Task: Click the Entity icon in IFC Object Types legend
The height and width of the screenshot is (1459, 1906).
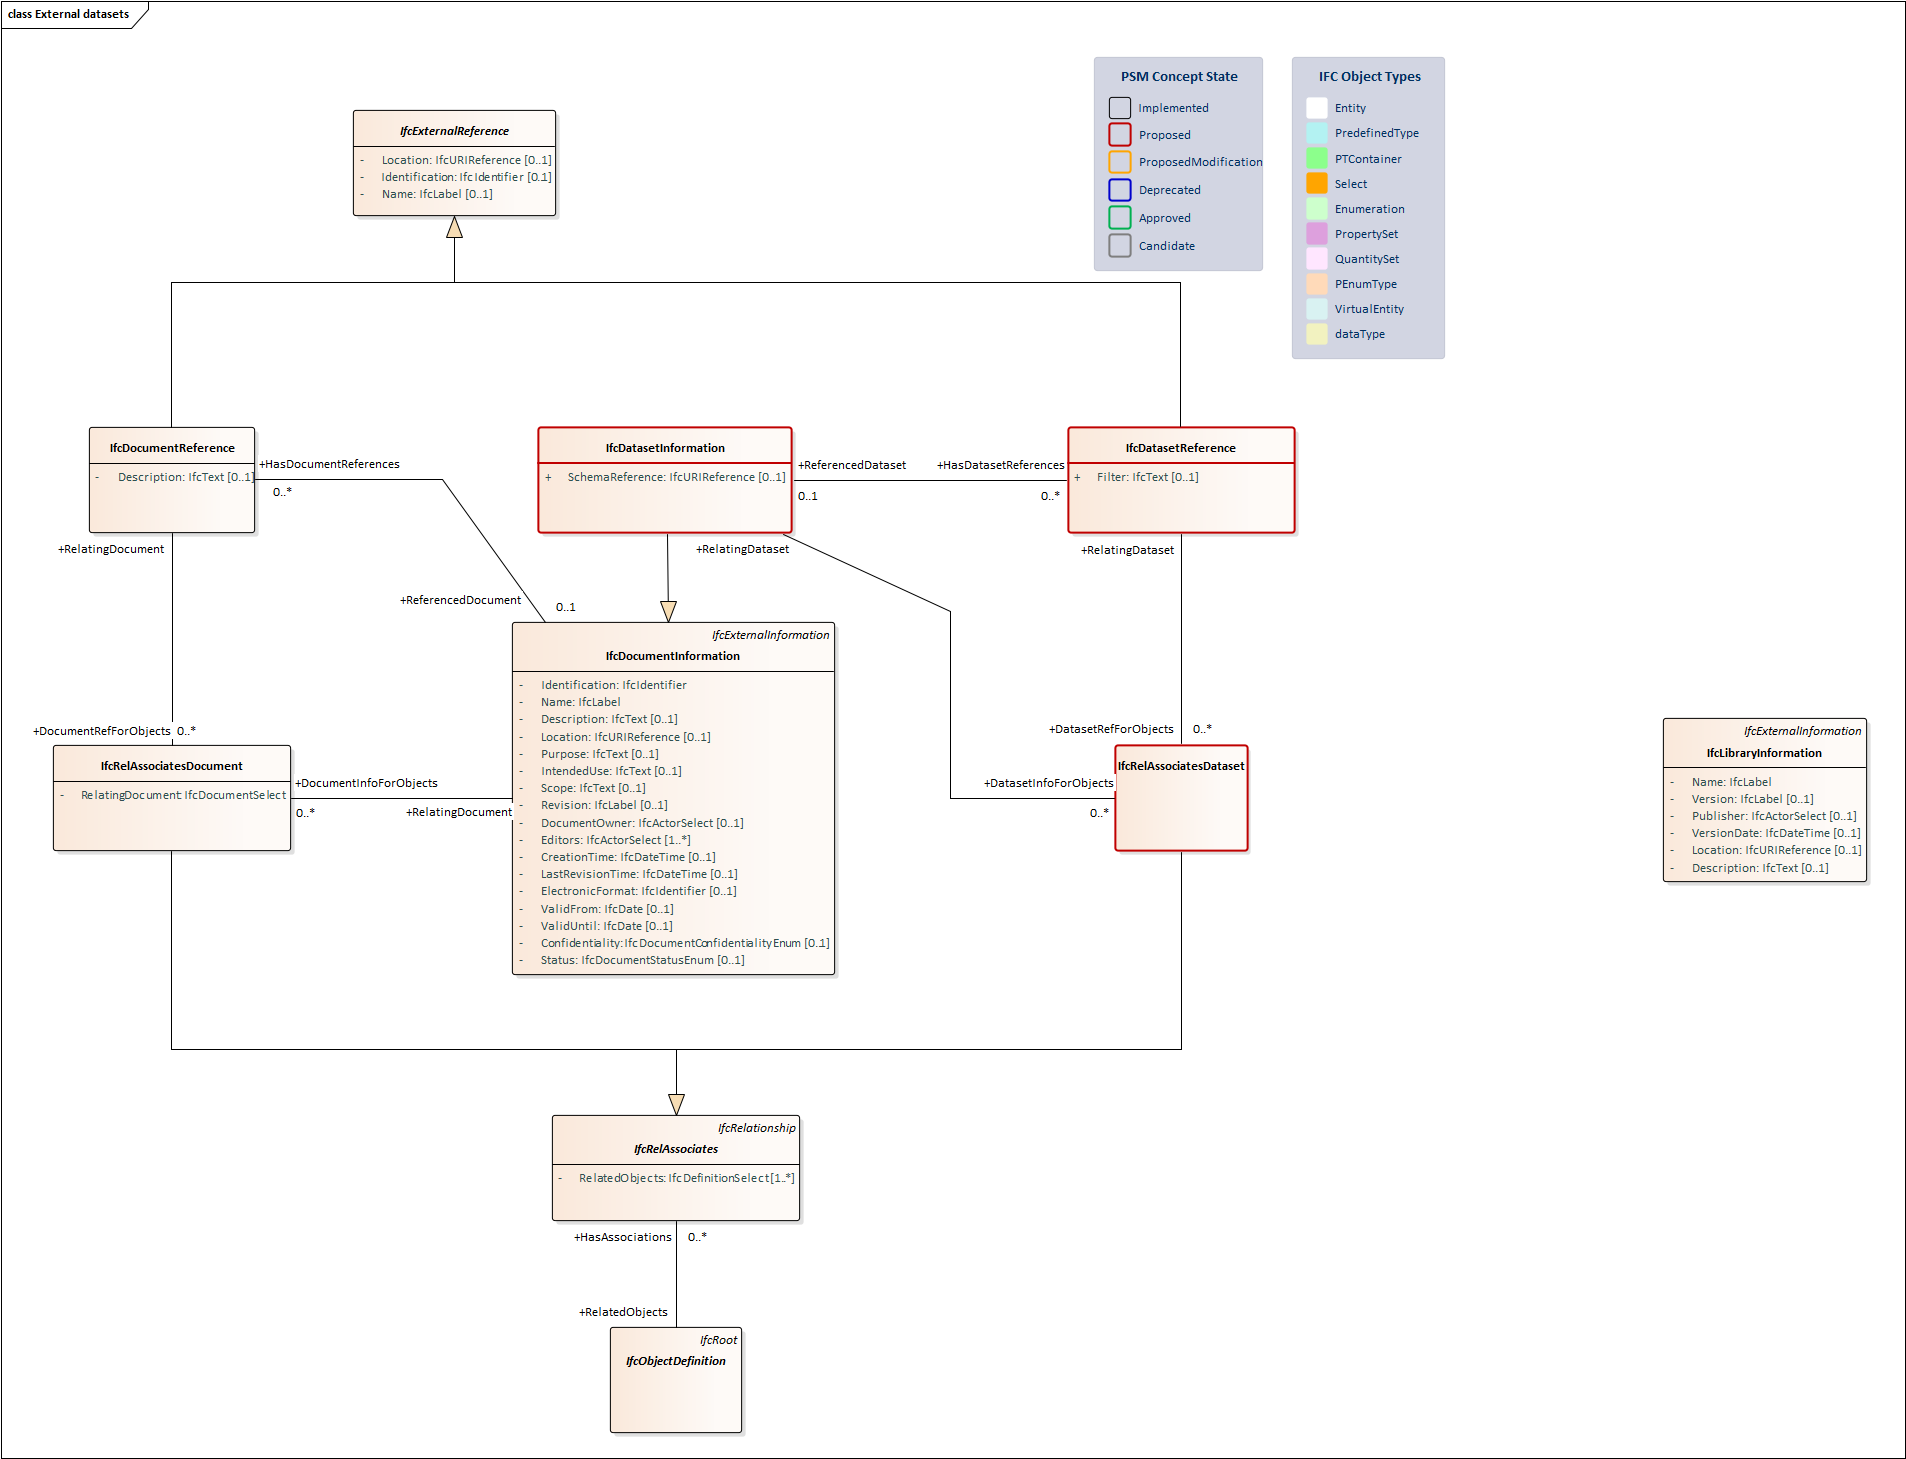Action: click(1317, 107)
